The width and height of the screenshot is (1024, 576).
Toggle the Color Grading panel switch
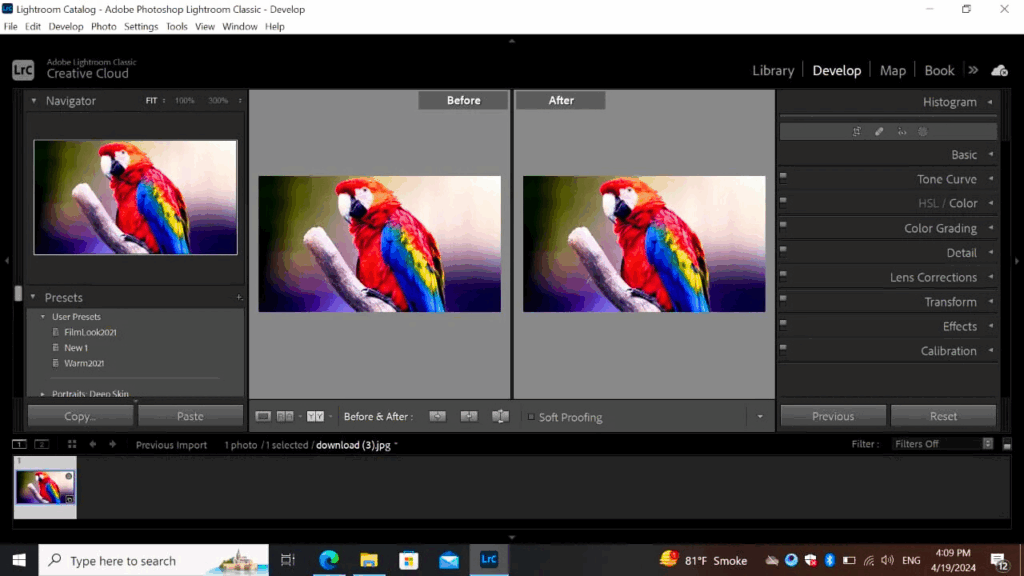click(x=783, y=228)
